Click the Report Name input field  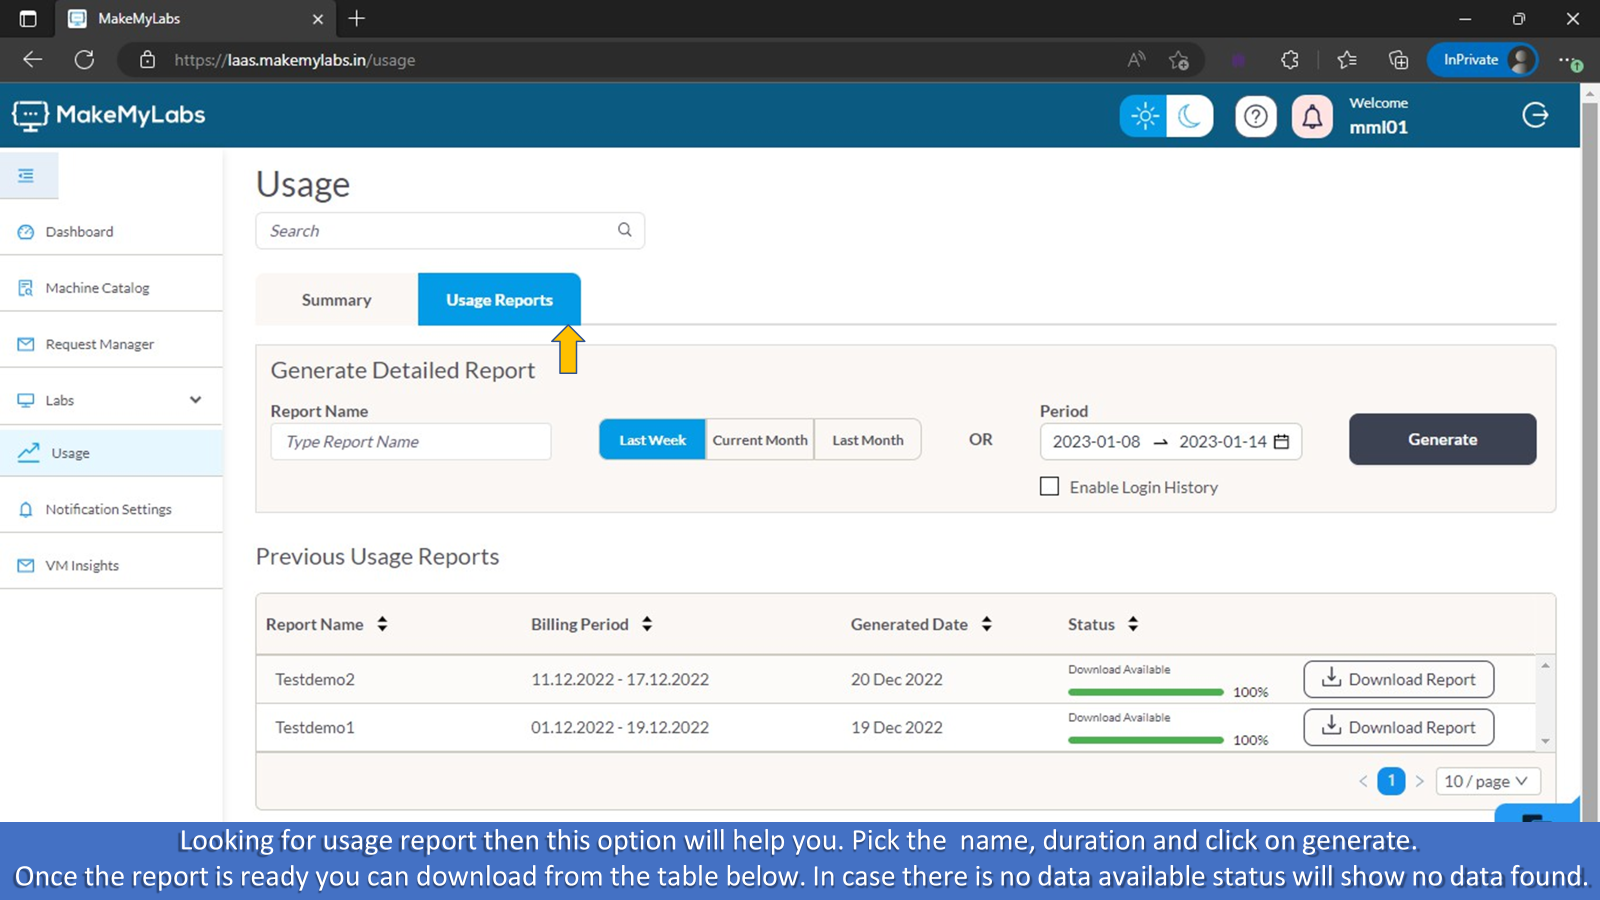tap(410, 442)
